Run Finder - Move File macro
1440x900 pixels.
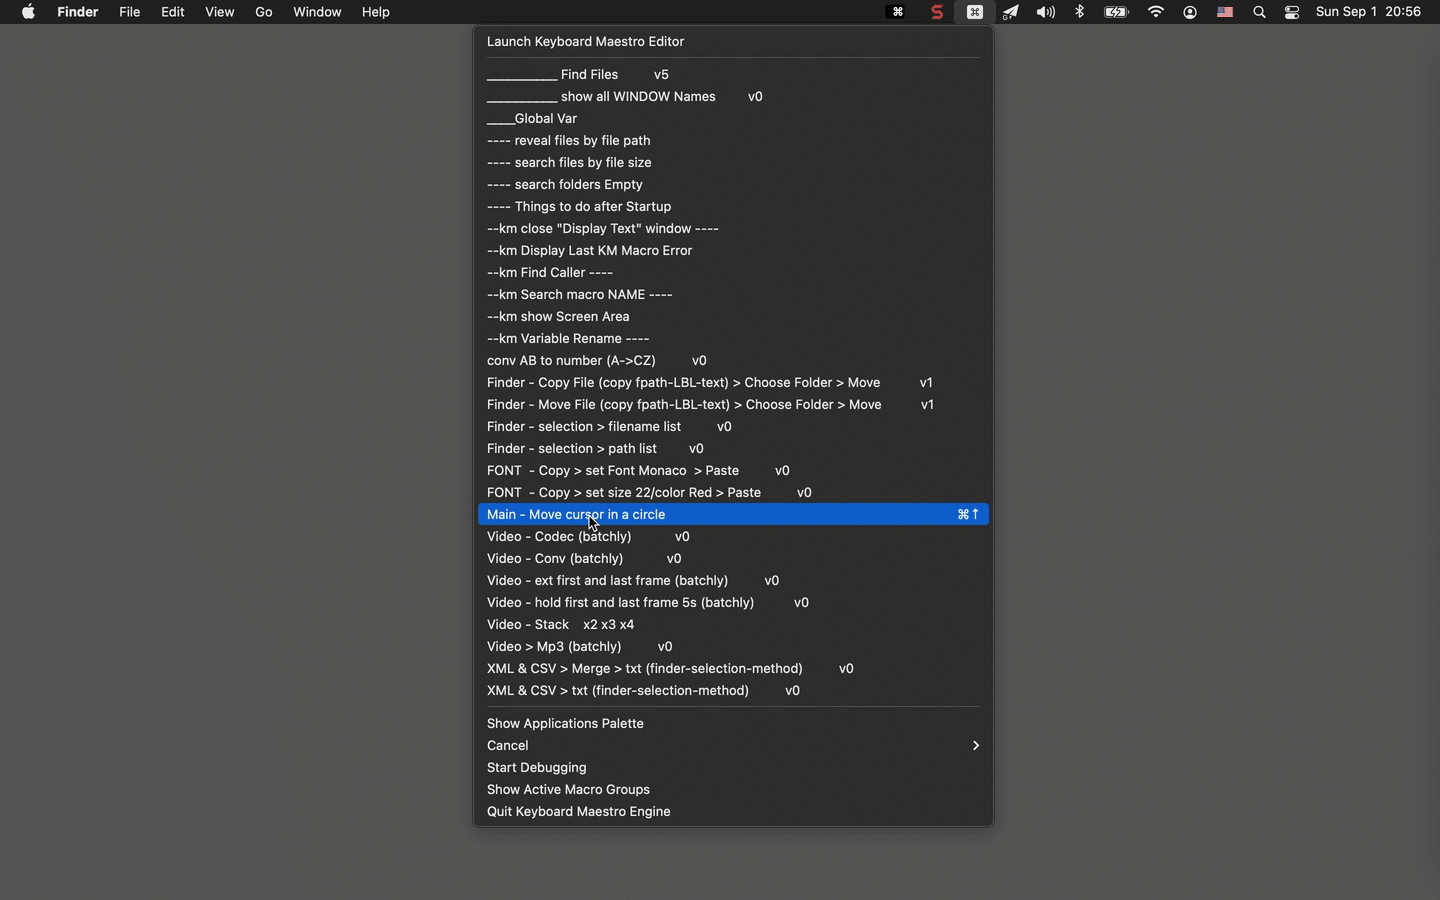coord(733,405)
